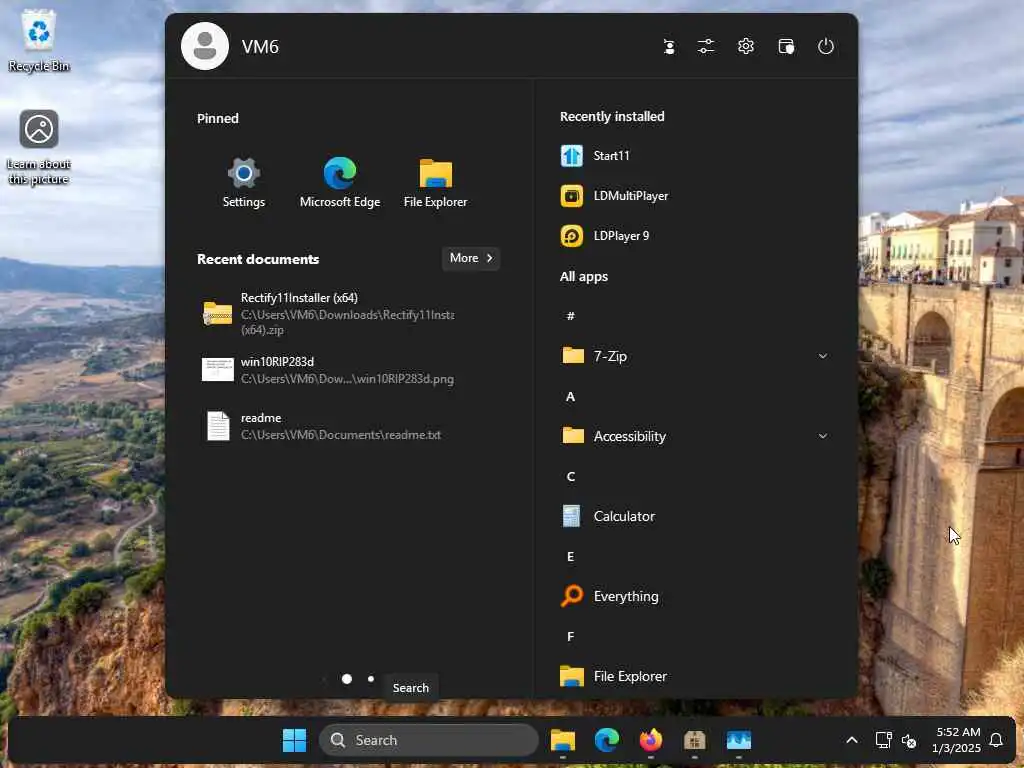
Task: Select the first page indicator dot
Action: [x=347, y=679]
